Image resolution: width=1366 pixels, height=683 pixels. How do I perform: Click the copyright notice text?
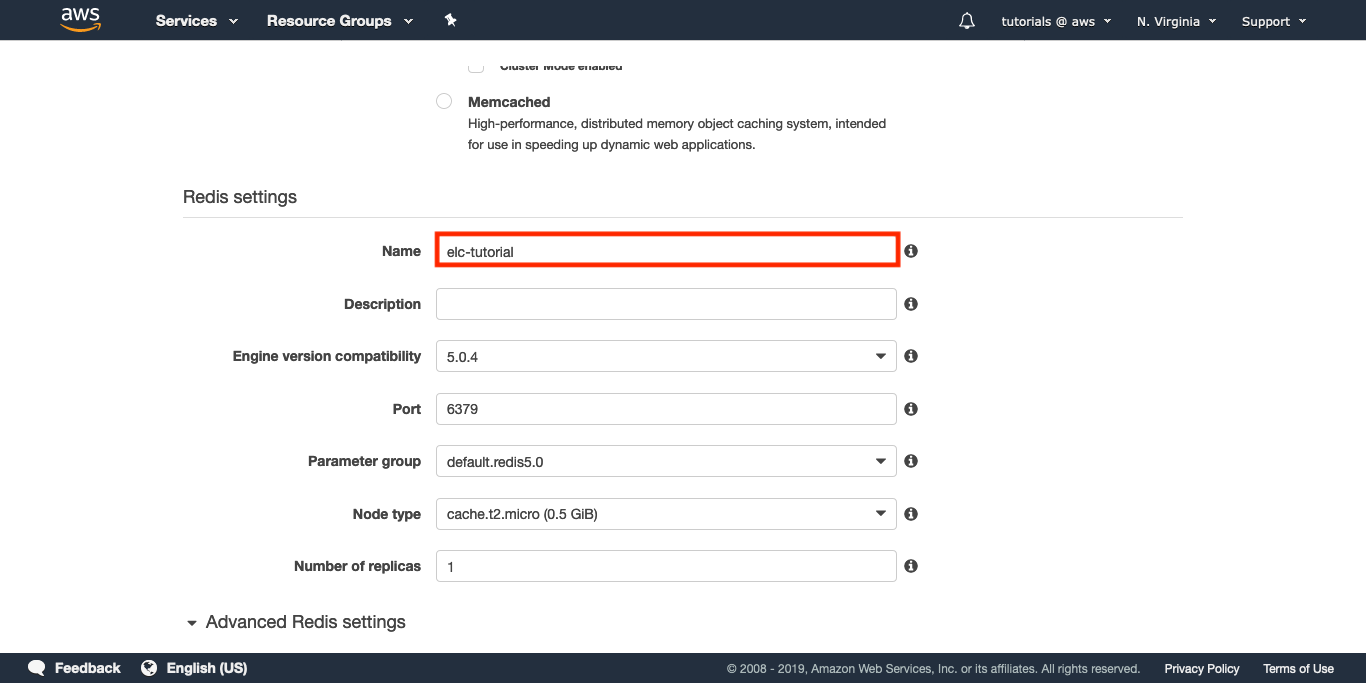pos(933,669)
